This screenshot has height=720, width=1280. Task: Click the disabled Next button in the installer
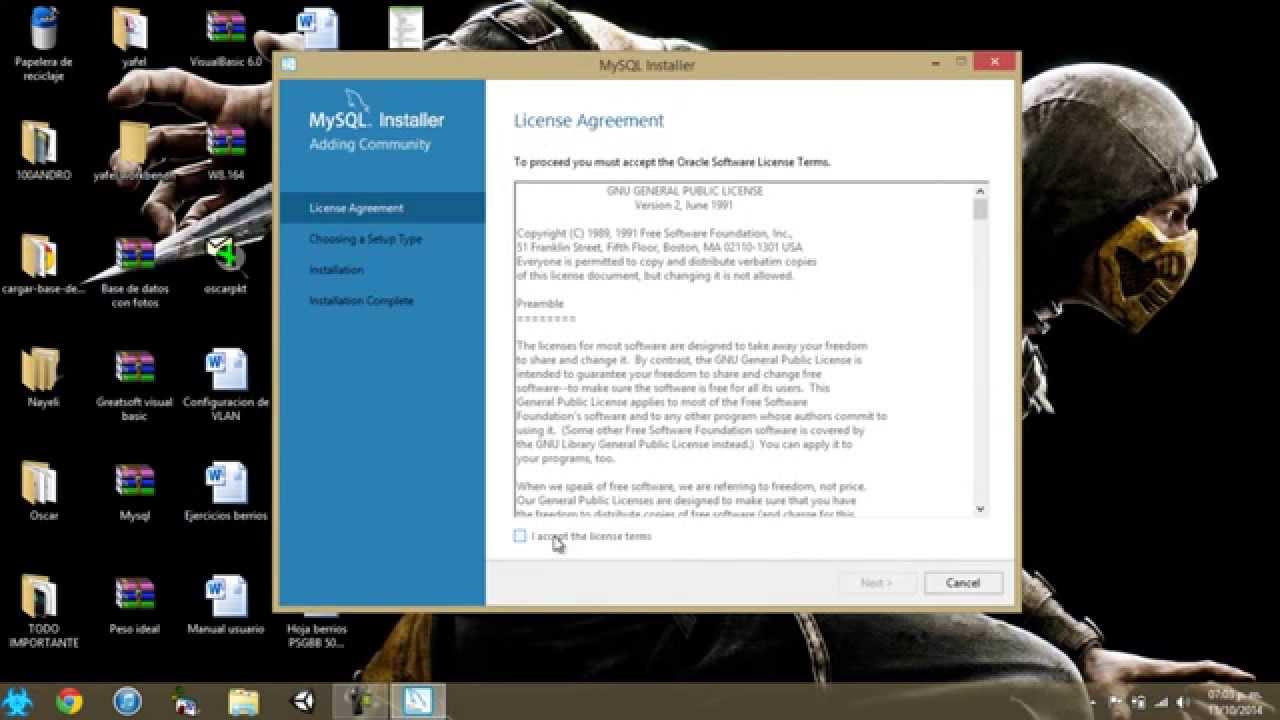(876, 583)
